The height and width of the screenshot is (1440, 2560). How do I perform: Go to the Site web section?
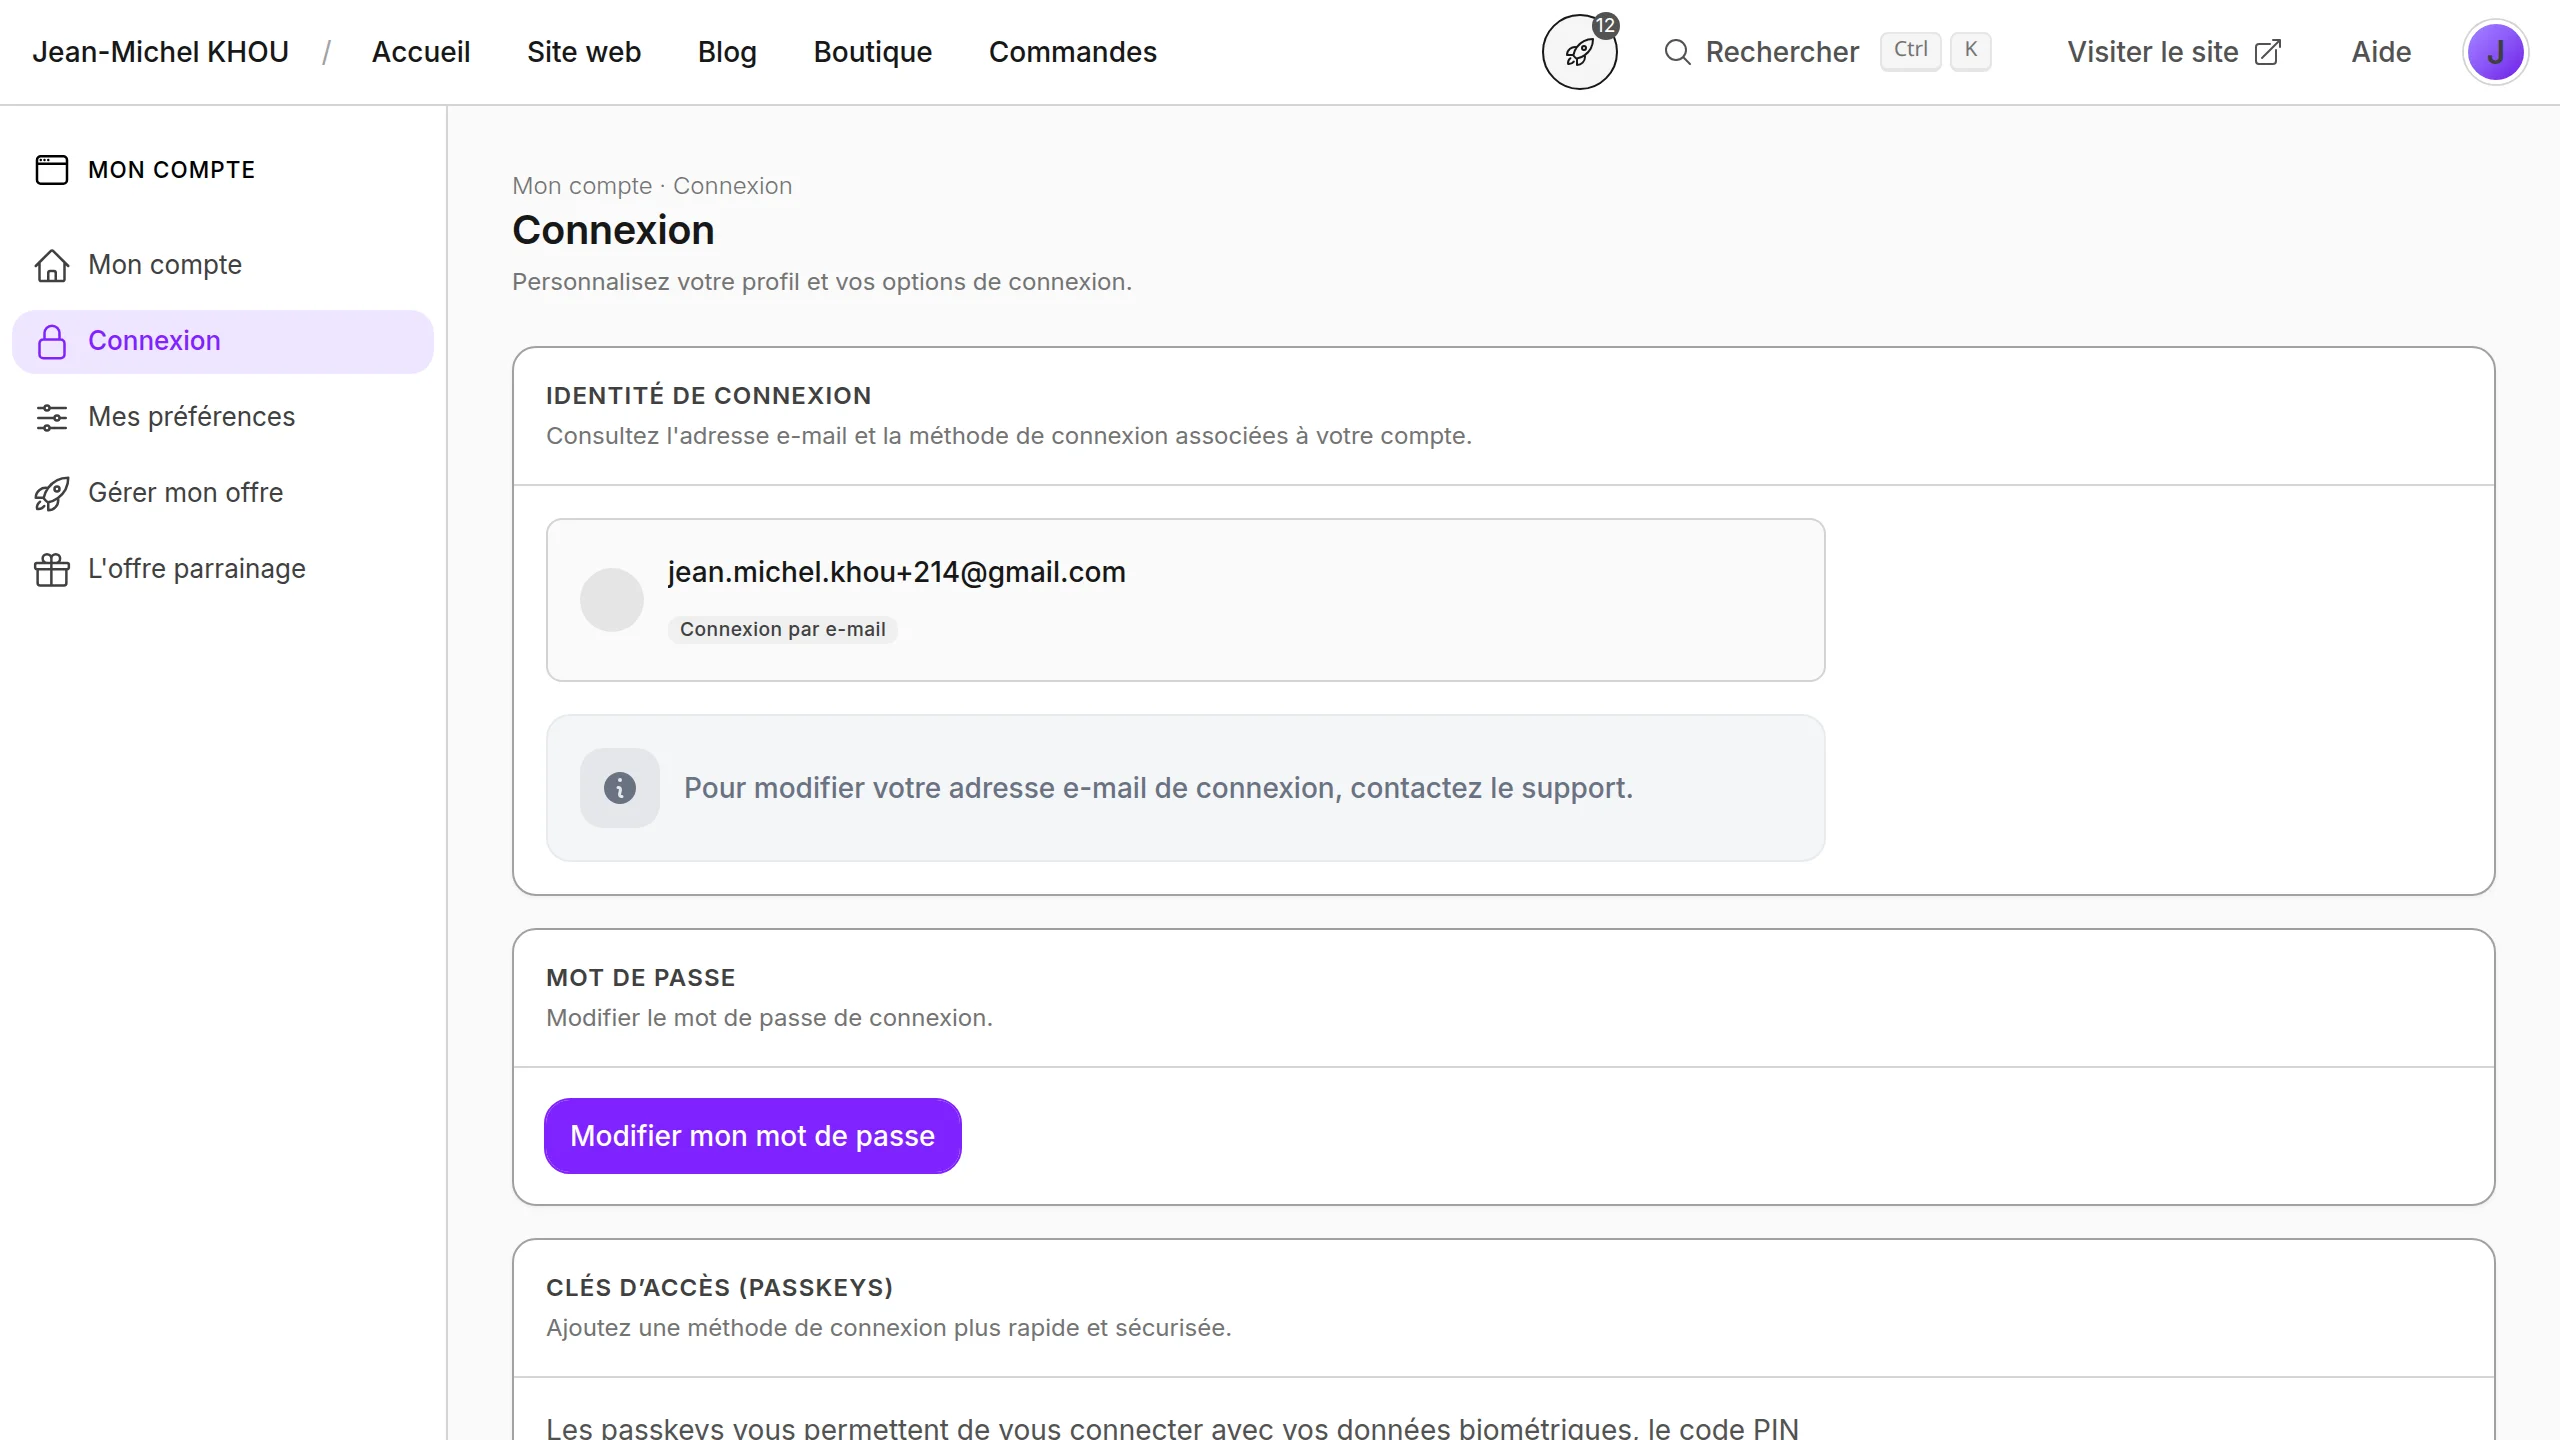pyautogui.click(x=583, y=52)
